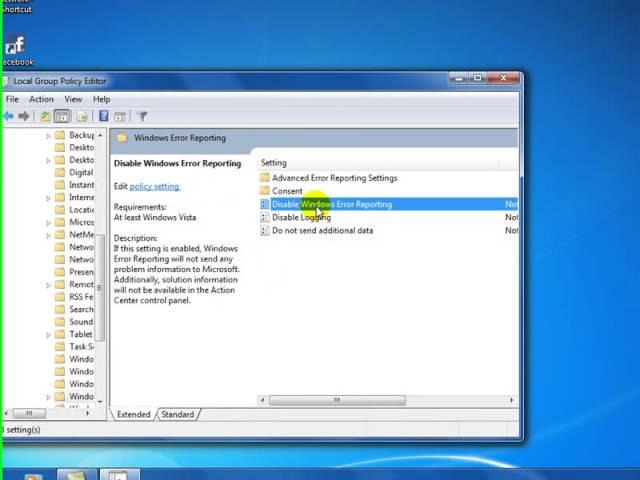
Task: Expand the Micros tree folder arrow
Action: click(48, 223)
